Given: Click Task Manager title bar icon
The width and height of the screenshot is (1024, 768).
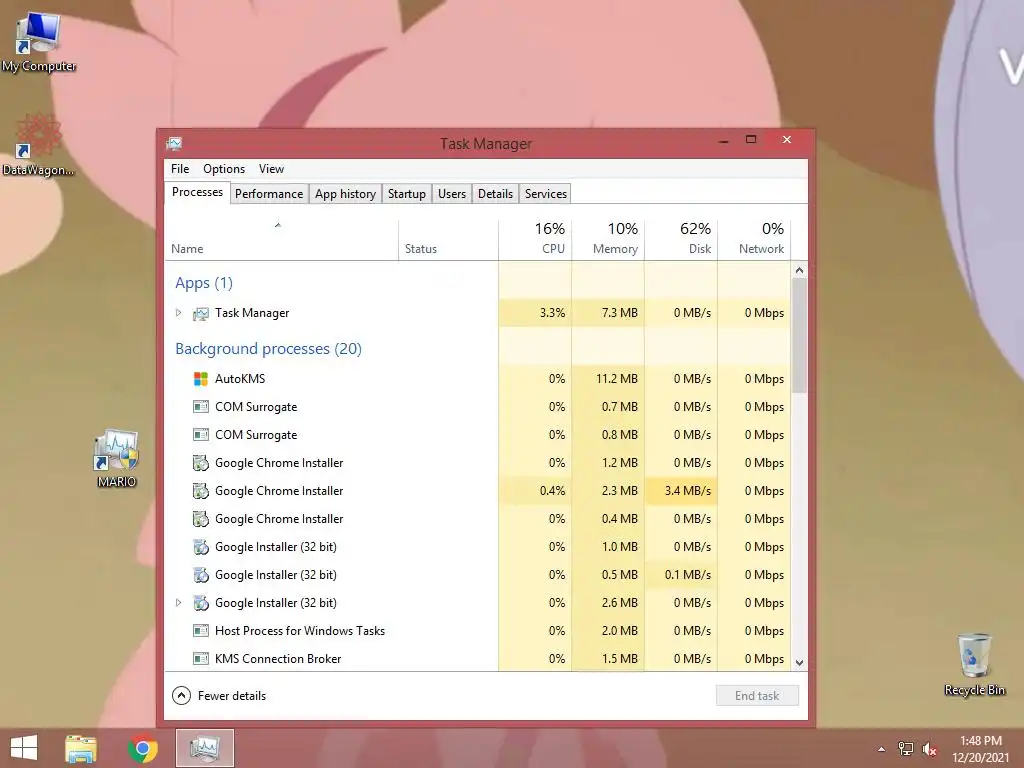Looking at the screenshot, I should [x=174, y=144].
